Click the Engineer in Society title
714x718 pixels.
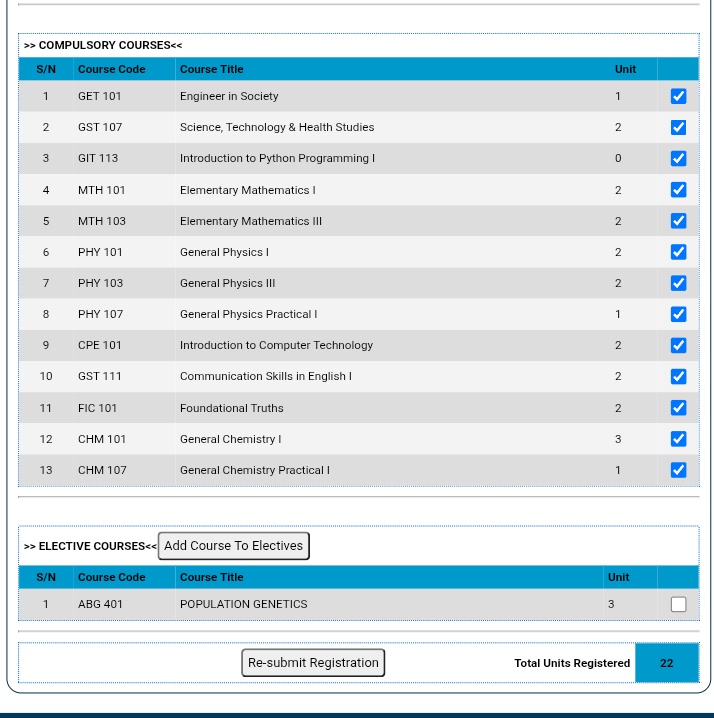coord(229,96)
